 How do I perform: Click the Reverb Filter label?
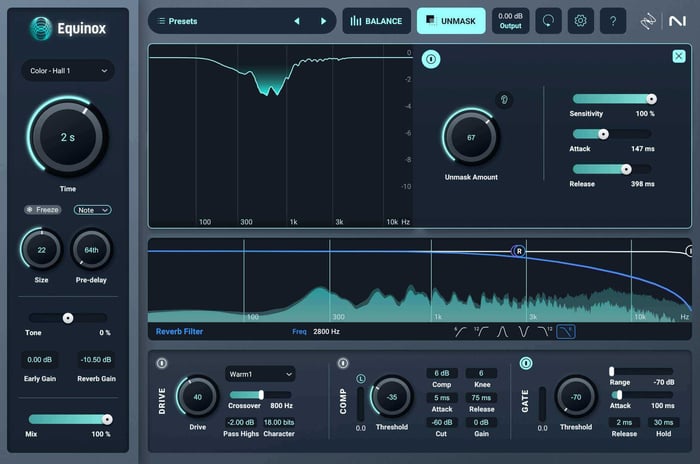(x=179, y=331)
